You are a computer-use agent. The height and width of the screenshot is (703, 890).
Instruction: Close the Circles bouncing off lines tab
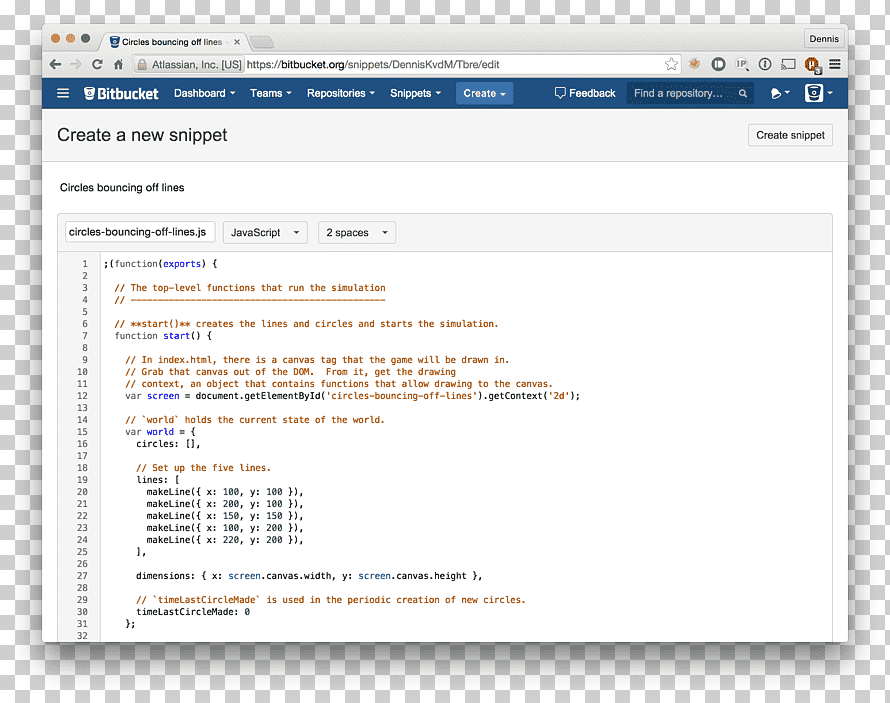click(x=237, y=42)
